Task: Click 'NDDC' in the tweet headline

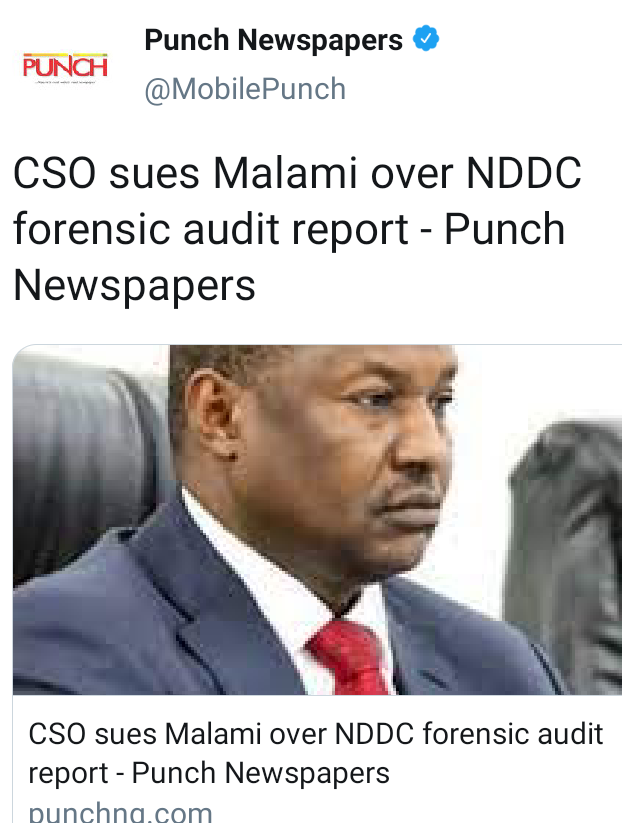Action: click(x=524, y=173)
